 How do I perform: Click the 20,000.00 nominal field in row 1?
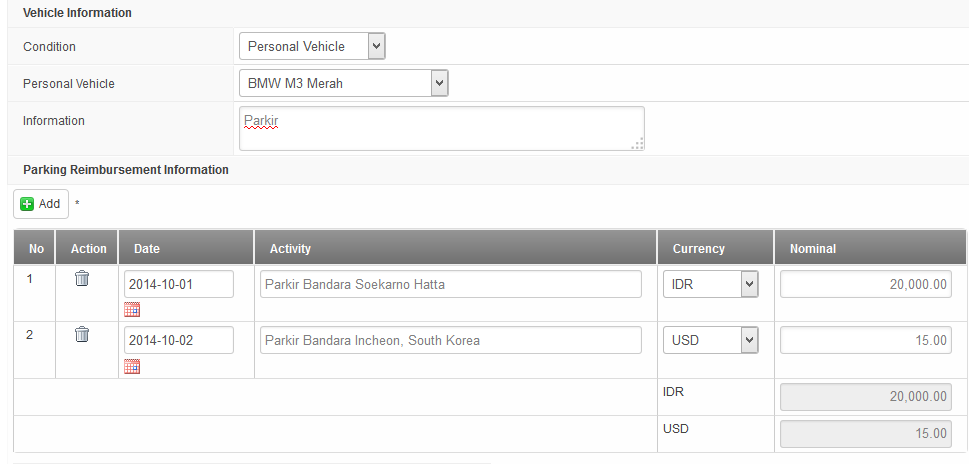[x=866, y=284]
